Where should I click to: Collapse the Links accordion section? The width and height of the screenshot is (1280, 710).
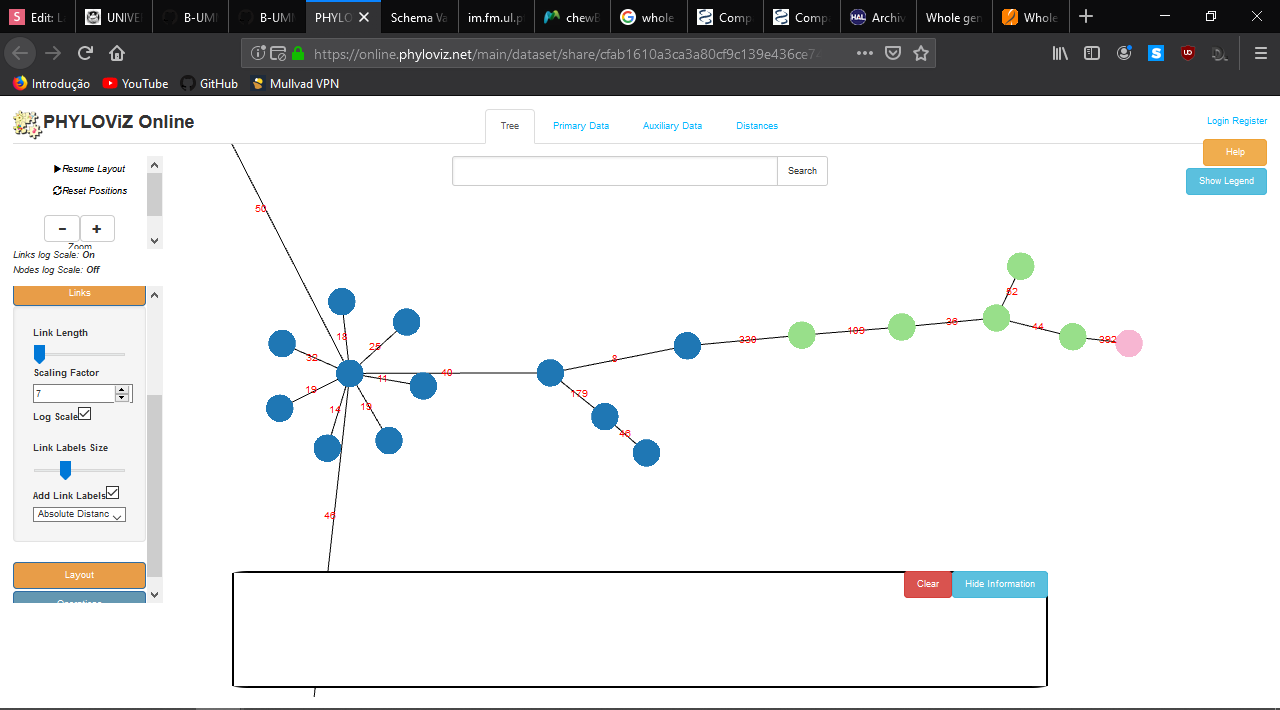(79, 294)
